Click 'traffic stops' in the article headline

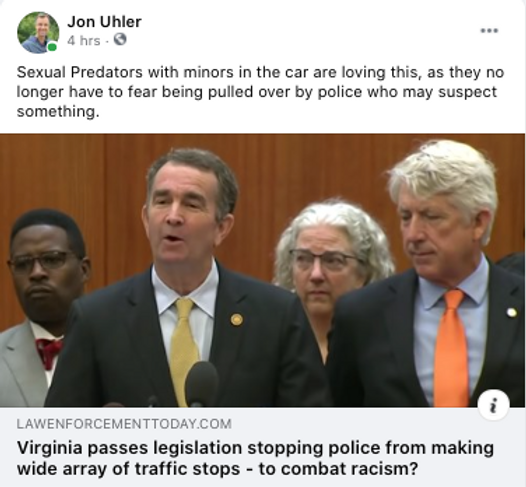[x=188, y=469]
